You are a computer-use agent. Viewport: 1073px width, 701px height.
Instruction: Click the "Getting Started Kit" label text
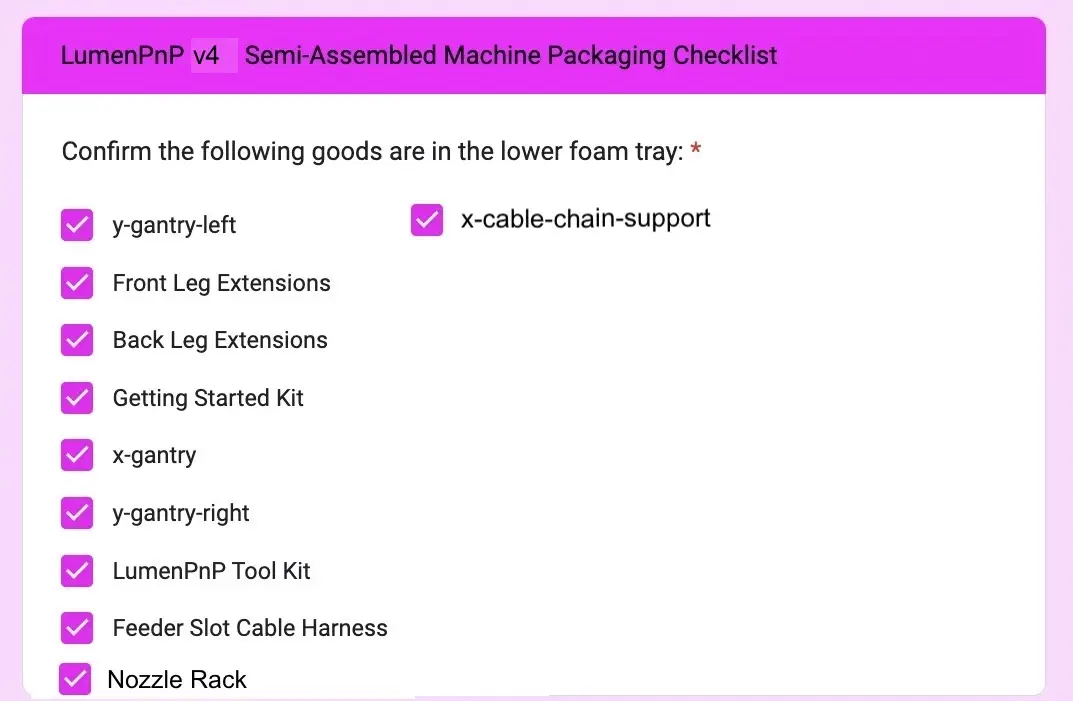[x=208, y=398]
